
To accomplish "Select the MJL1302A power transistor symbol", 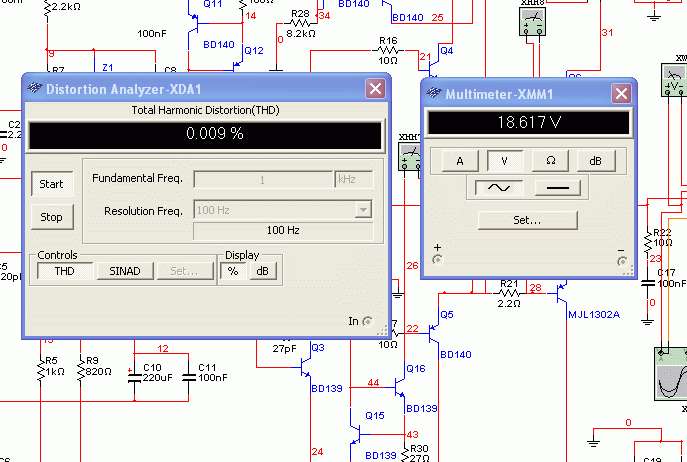I will (x=562, y=293).
